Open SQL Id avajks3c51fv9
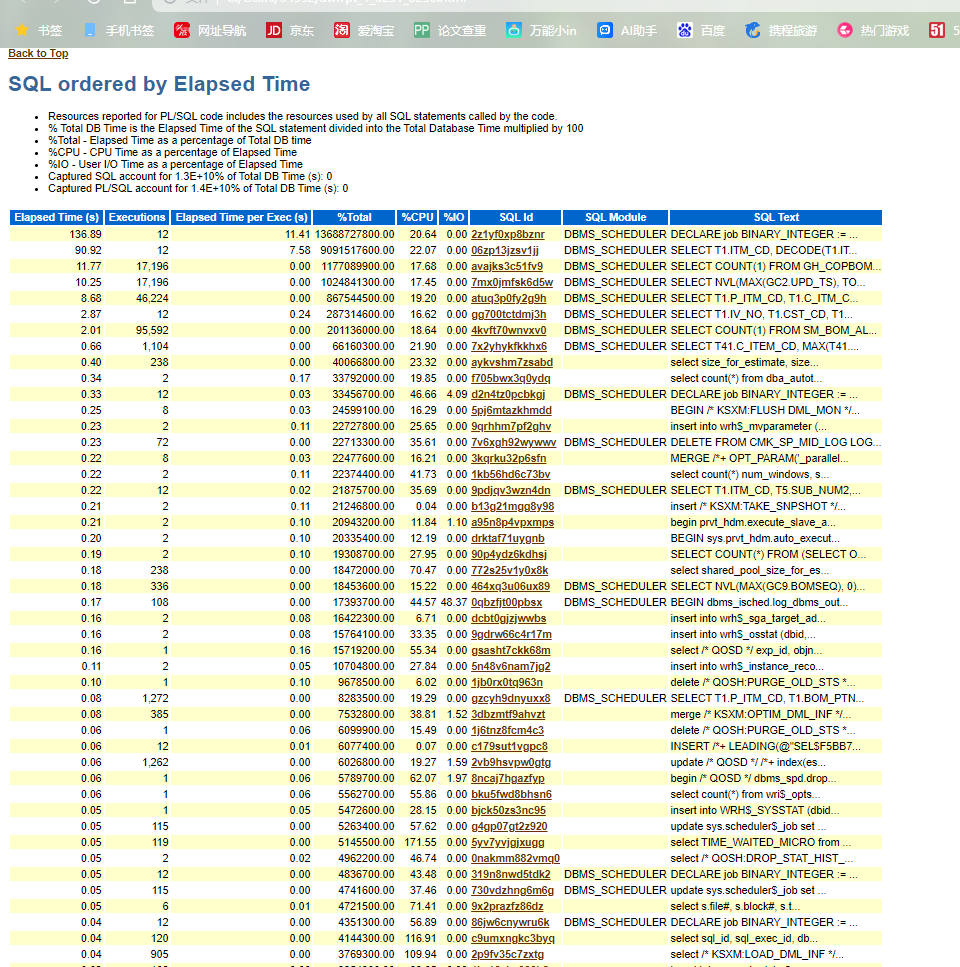Image resolution: width=960 pixels, height=967 pixels. click(507, 266)
